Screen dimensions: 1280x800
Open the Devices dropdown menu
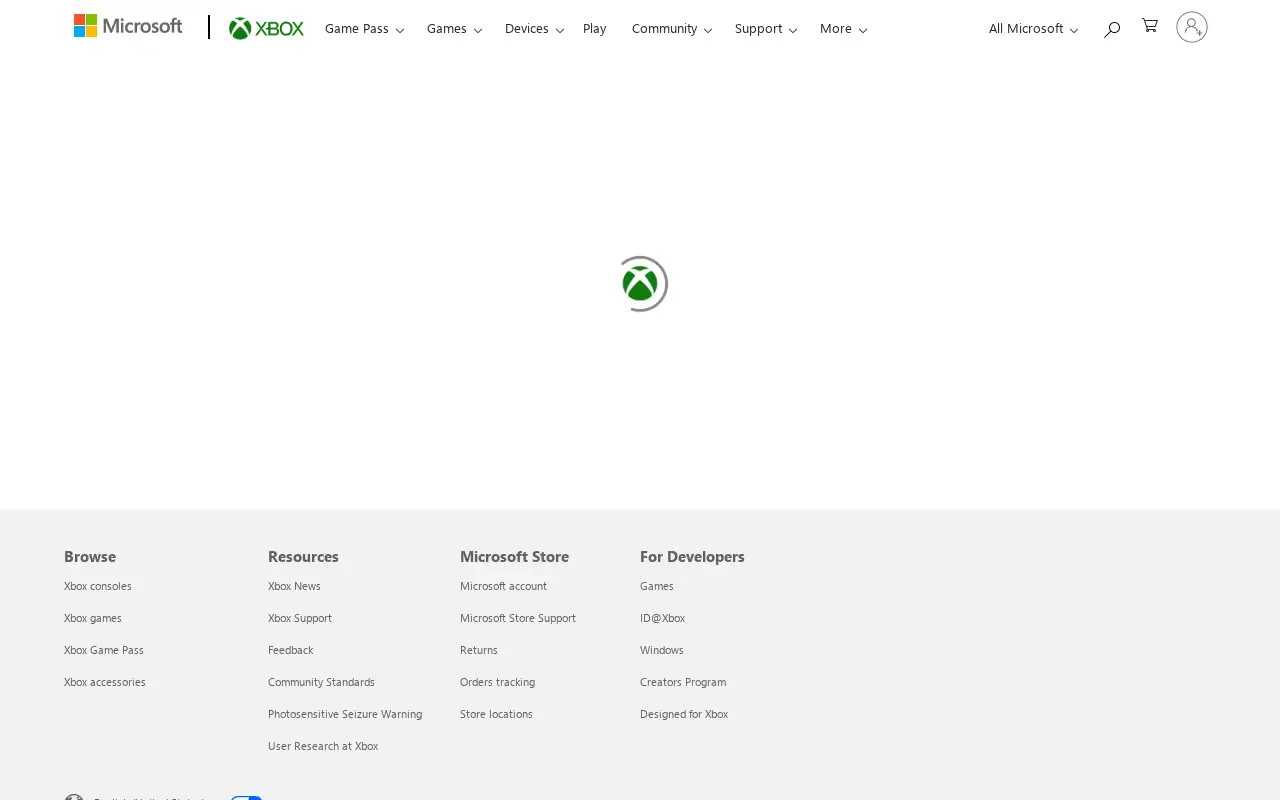coord(534,29)
